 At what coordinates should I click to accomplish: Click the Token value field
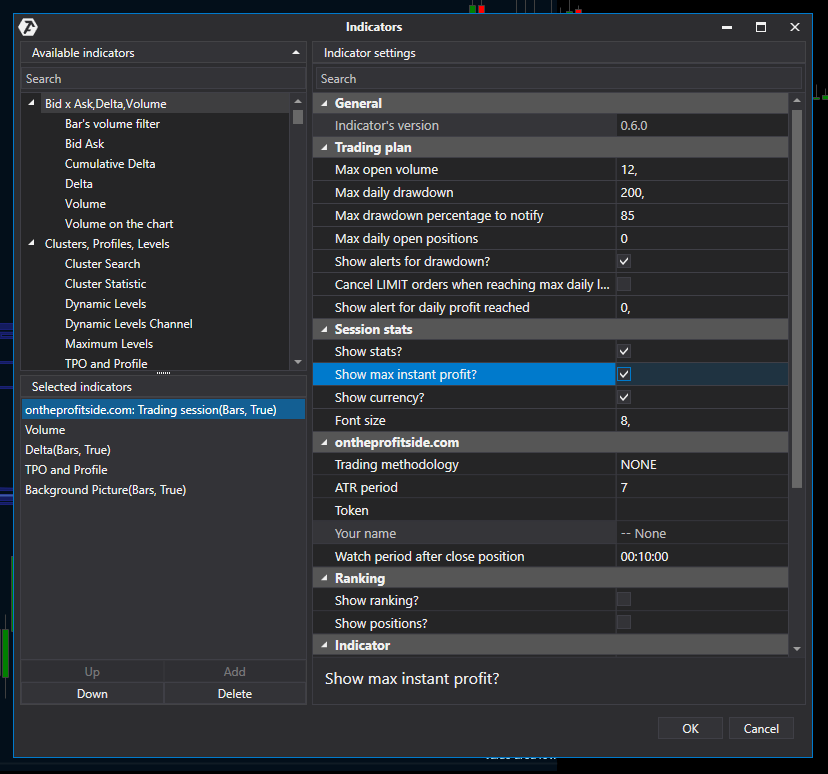pos(702,511)
